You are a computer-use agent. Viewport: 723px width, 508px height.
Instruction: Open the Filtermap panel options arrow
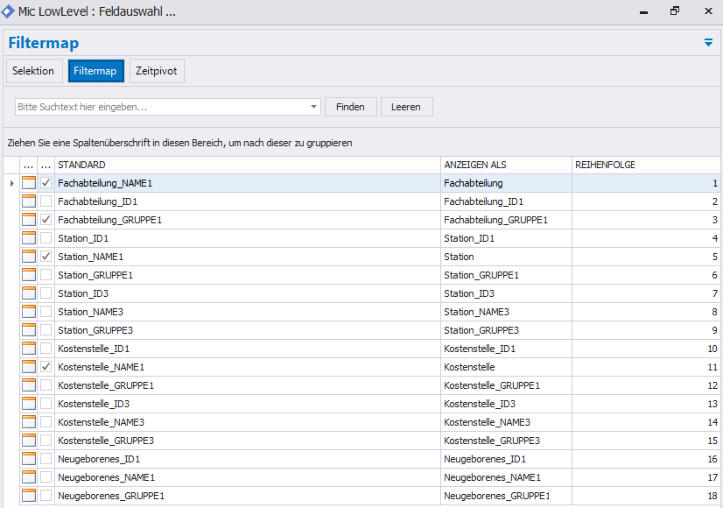(x=708, y=43)
